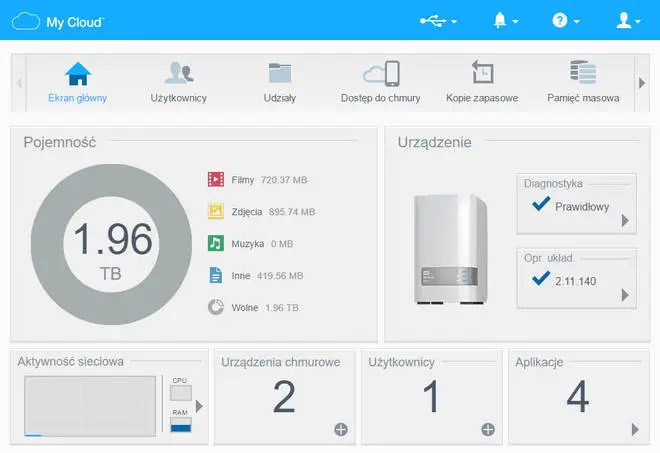Click the Diagnostyka checkmark icon

541,204
